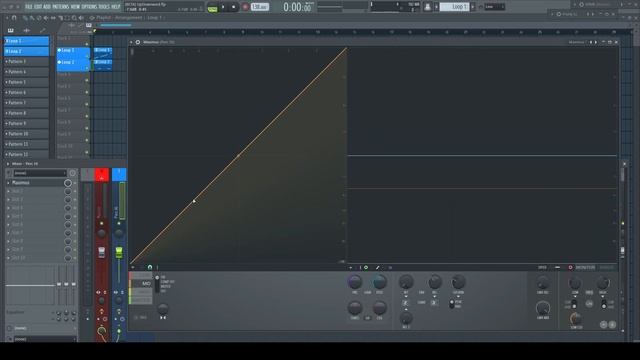Screen dimensions: 640x360
Task: Click the Maximus plugin title icon
Action: (x=138, y=42)
